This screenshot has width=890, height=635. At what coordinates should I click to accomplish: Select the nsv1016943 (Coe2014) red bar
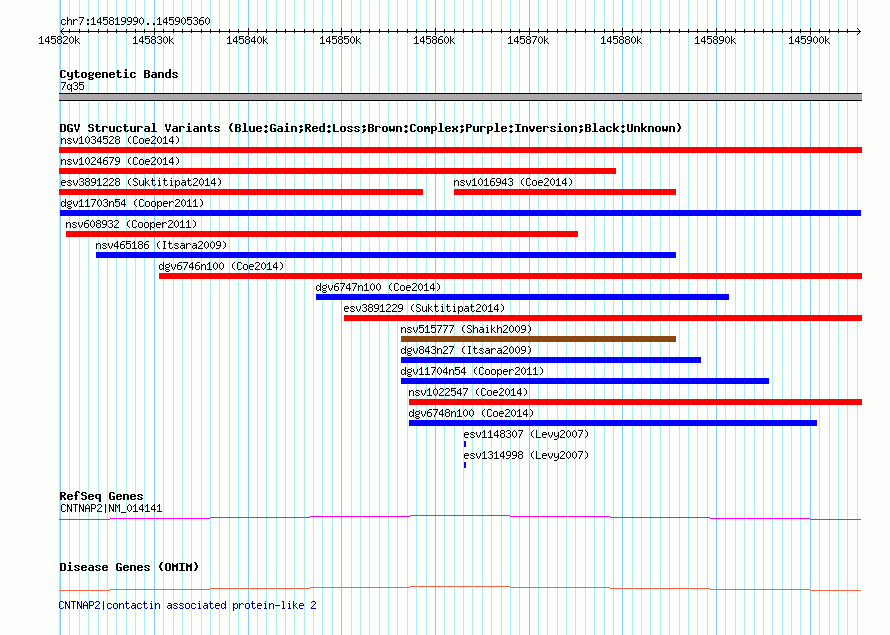565,192
